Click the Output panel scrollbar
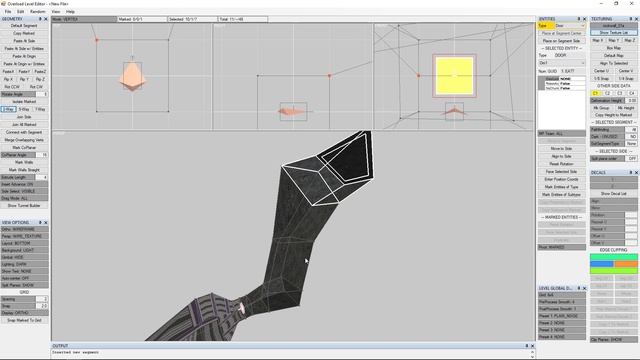The width and height of the screenshot is (640, 360). pos(532,354)
